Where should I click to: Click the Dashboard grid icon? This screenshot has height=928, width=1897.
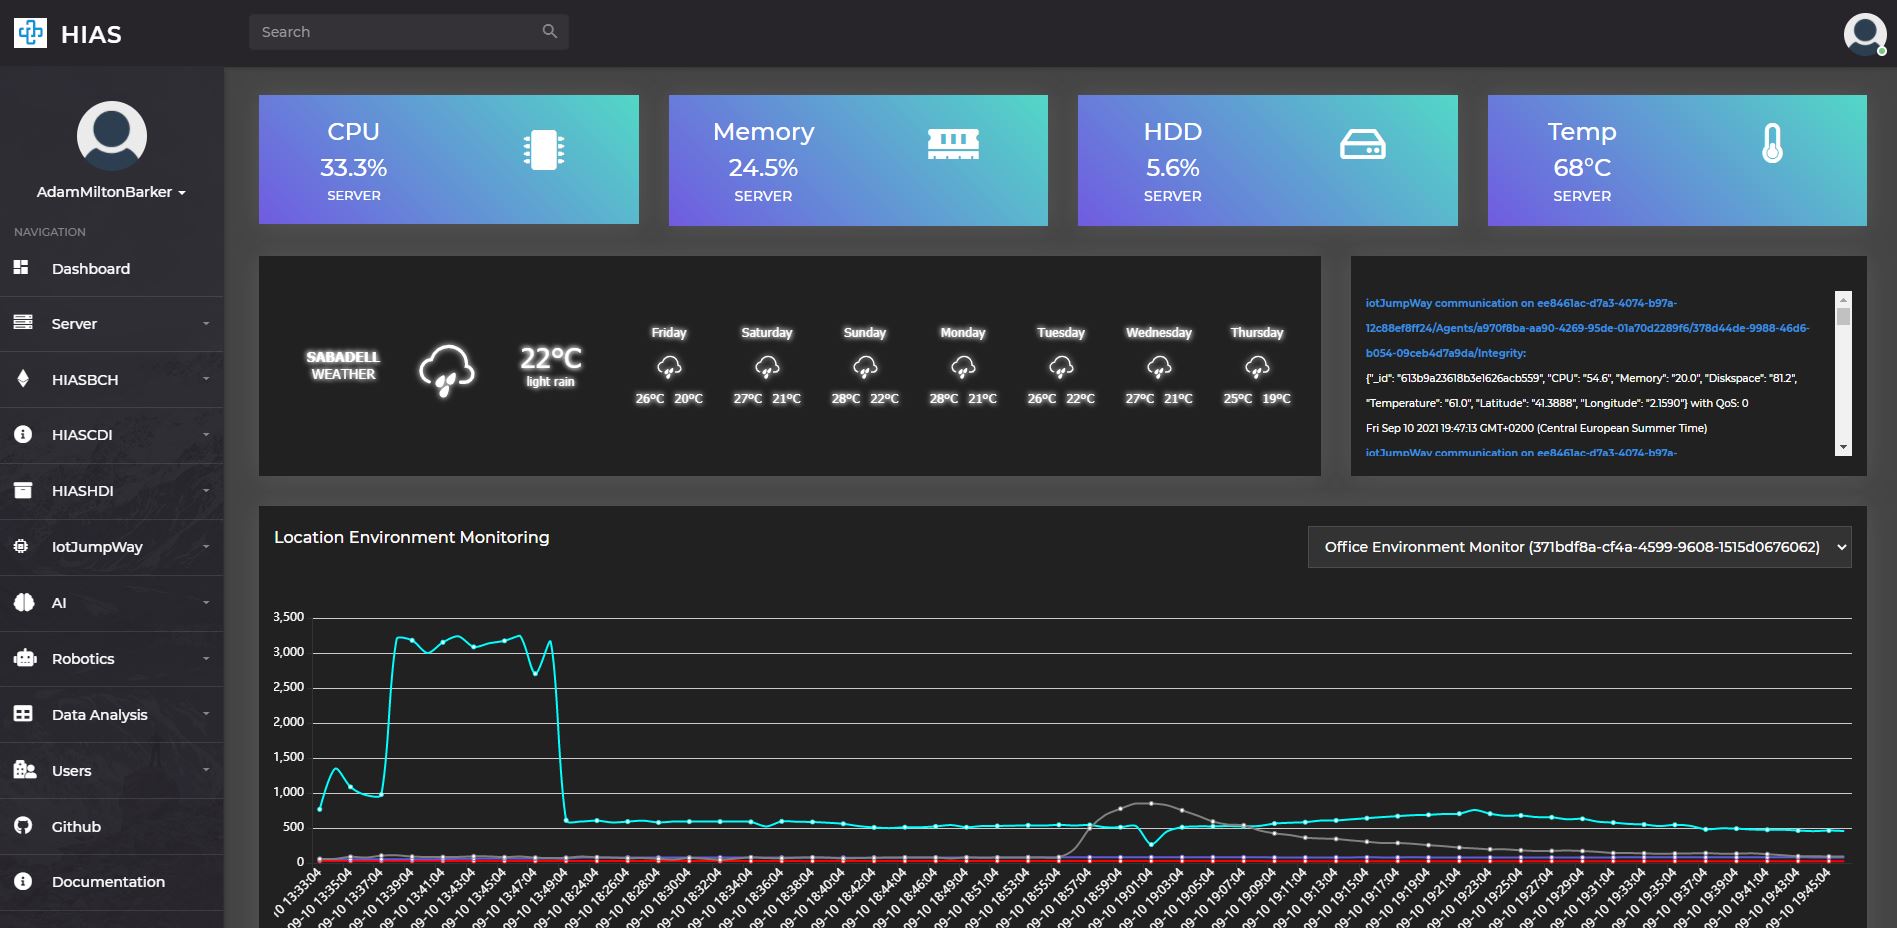[x=21, y=267]
